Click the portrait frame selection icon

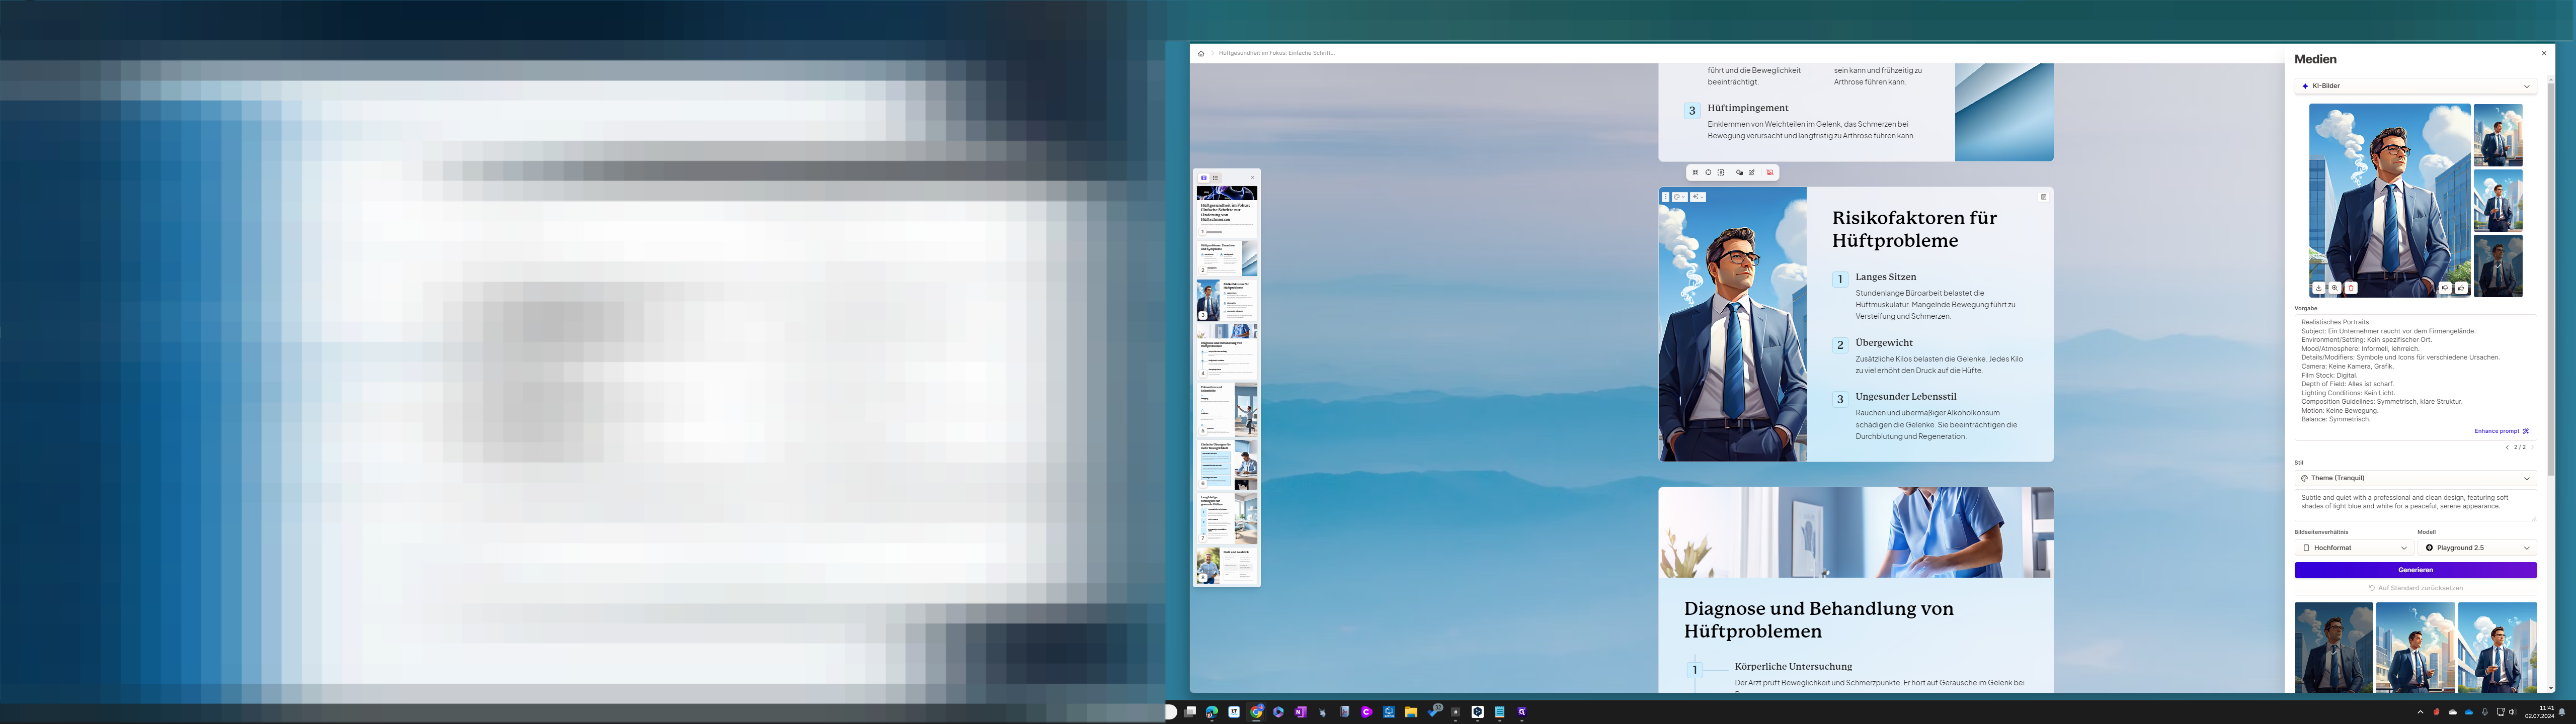(x=1721, y=172)
